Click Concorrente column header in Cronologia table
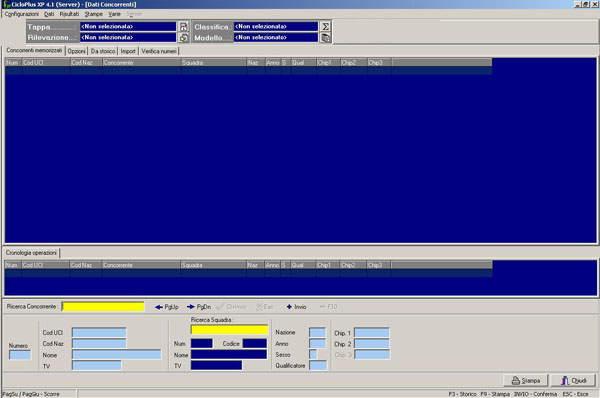The height and width of the screenshot is (398, 600). 141,265
